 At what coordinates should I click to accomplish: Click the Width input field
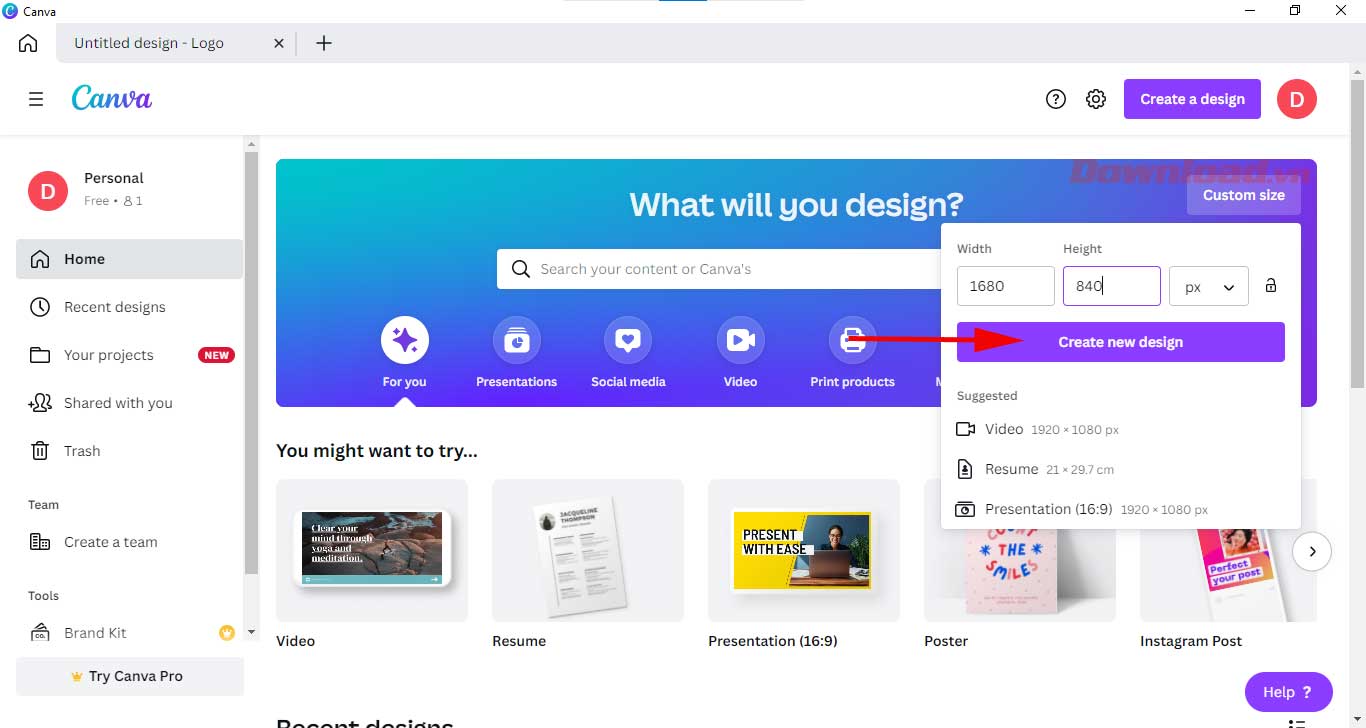(1005, 286)
